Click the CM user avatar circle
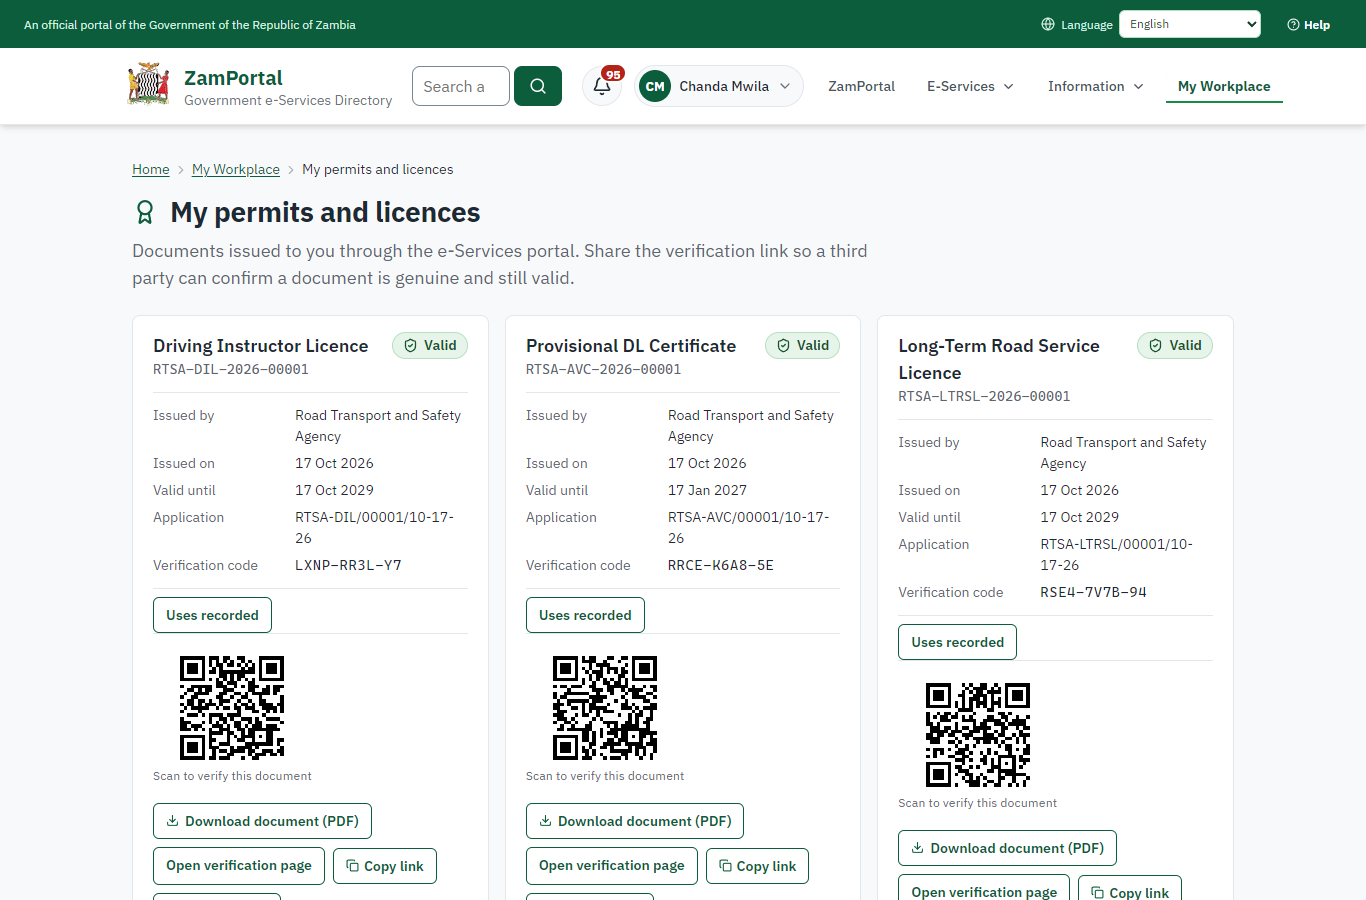This screenshot has height=900, width=1366. (x=655, y=86)
